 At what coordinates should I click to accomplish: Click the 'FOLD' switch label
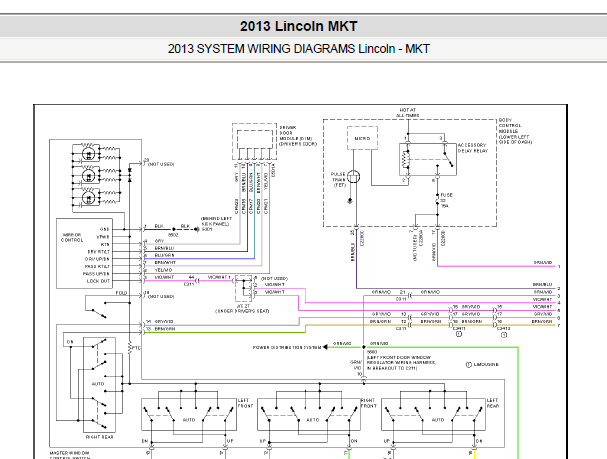121,293
